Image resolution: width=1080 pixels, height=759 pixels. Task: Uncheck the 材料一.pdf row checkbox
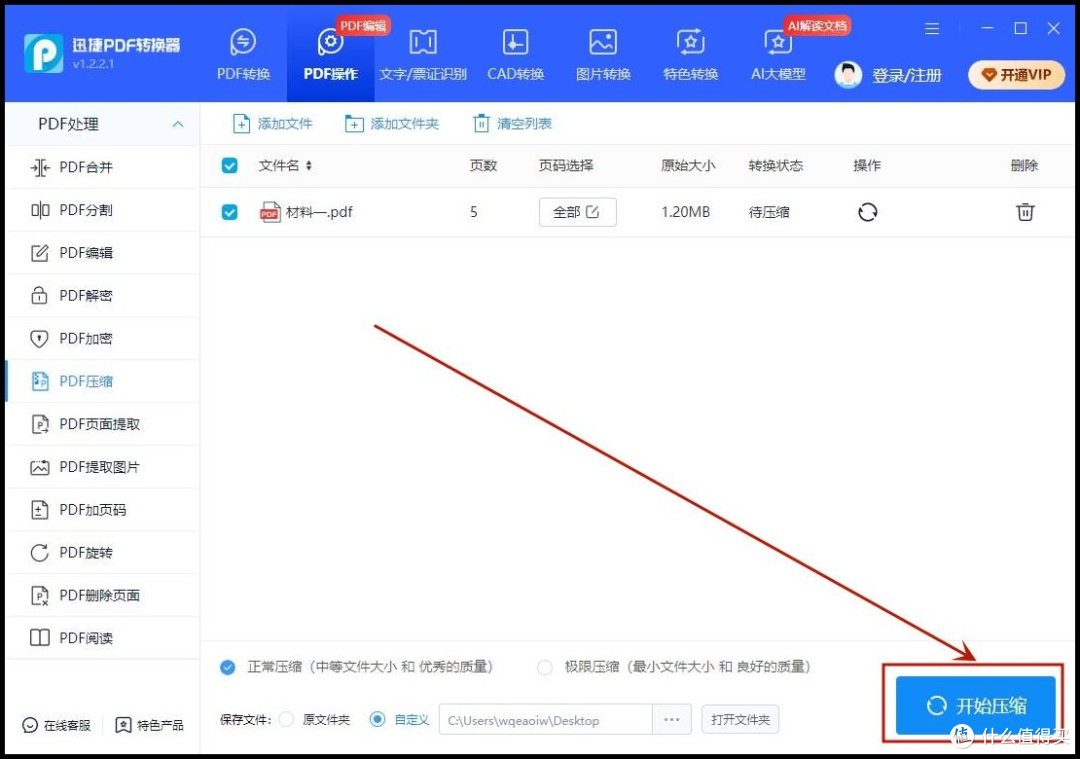(x=229, y=212)
